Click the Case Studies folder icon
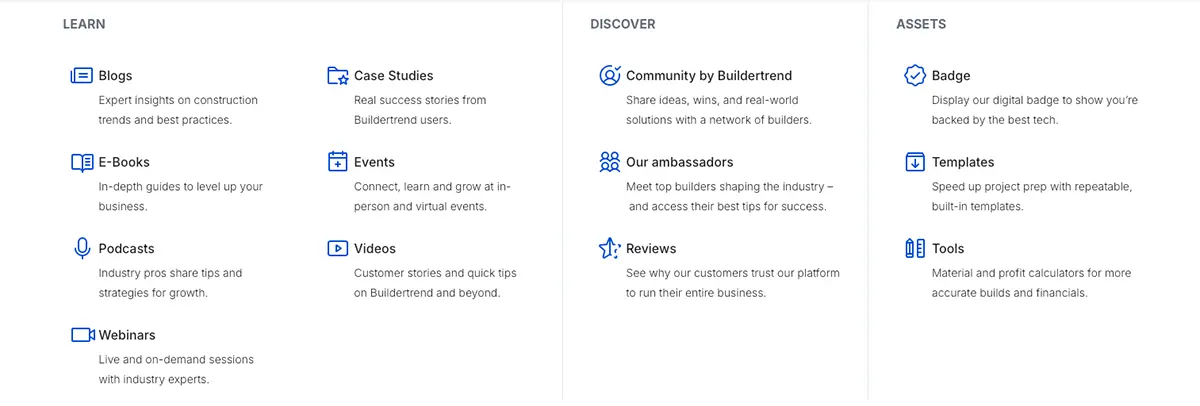1200x406 pixels. click(x=338, y=76)
